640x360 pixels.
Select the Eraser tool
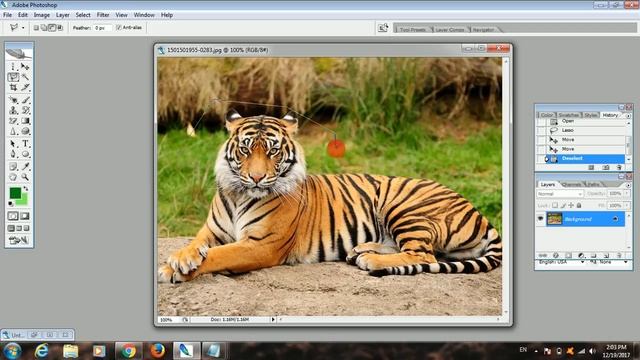pos(13,121)
